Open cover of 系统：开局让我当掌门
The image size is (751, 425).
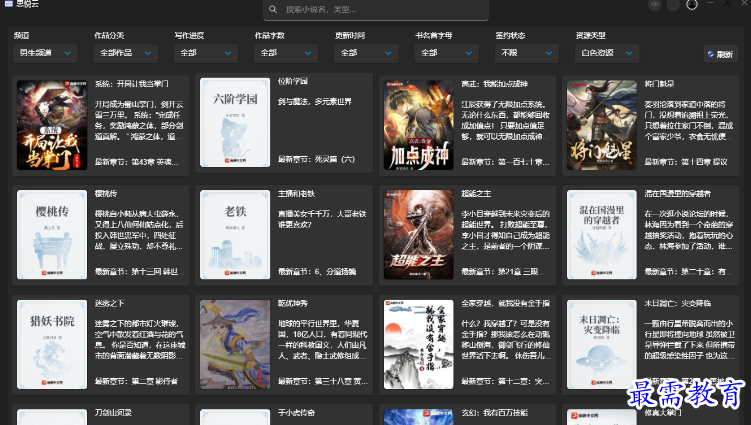click(52, 125)
